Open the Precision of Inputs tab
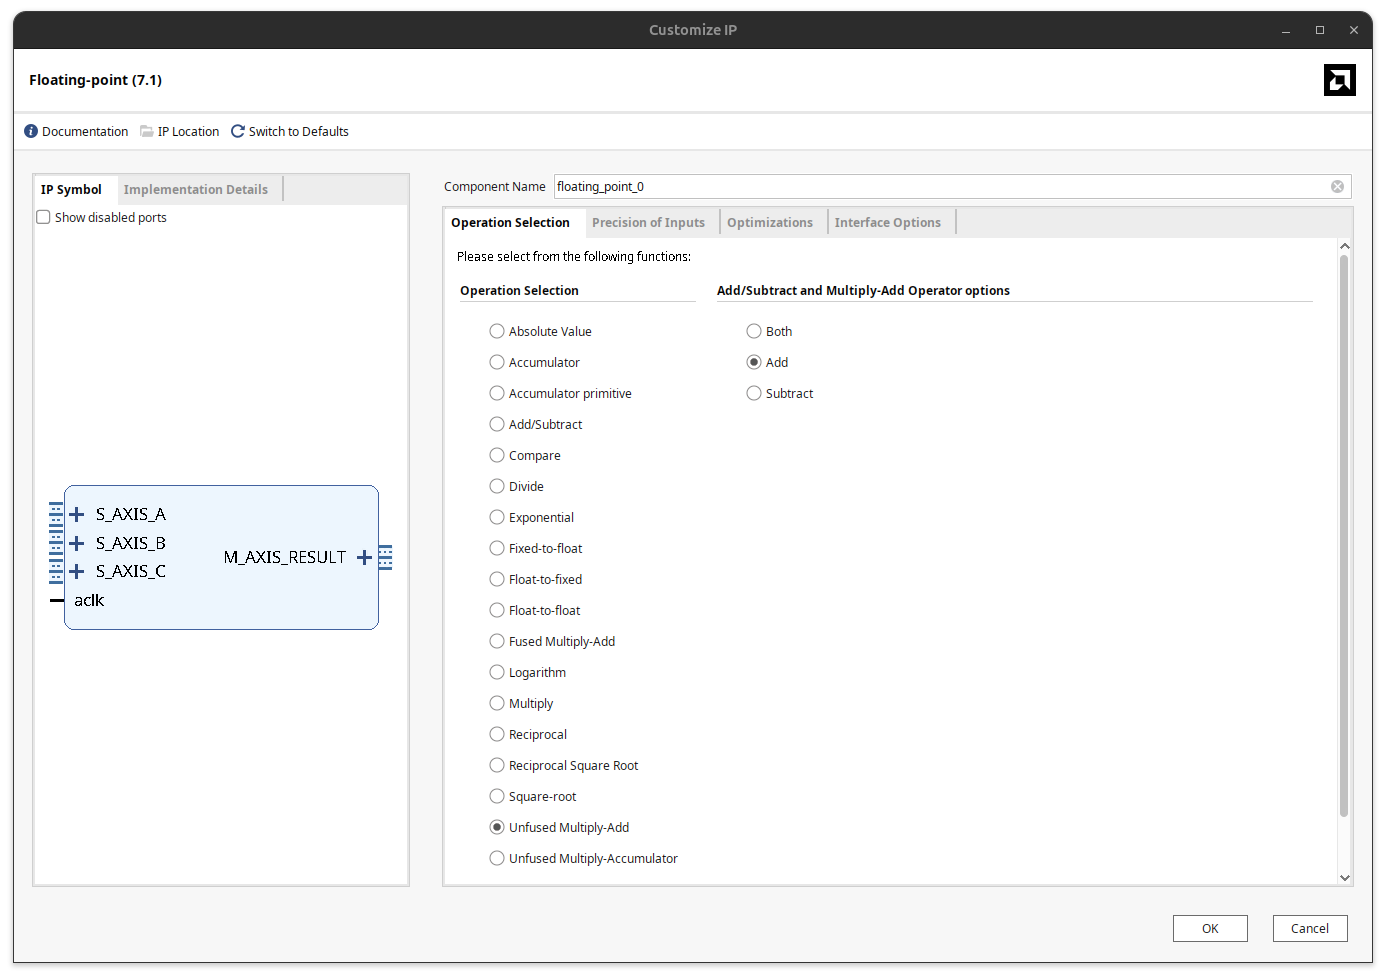The width and height of the screenshot is (1386, 979). 648,222
